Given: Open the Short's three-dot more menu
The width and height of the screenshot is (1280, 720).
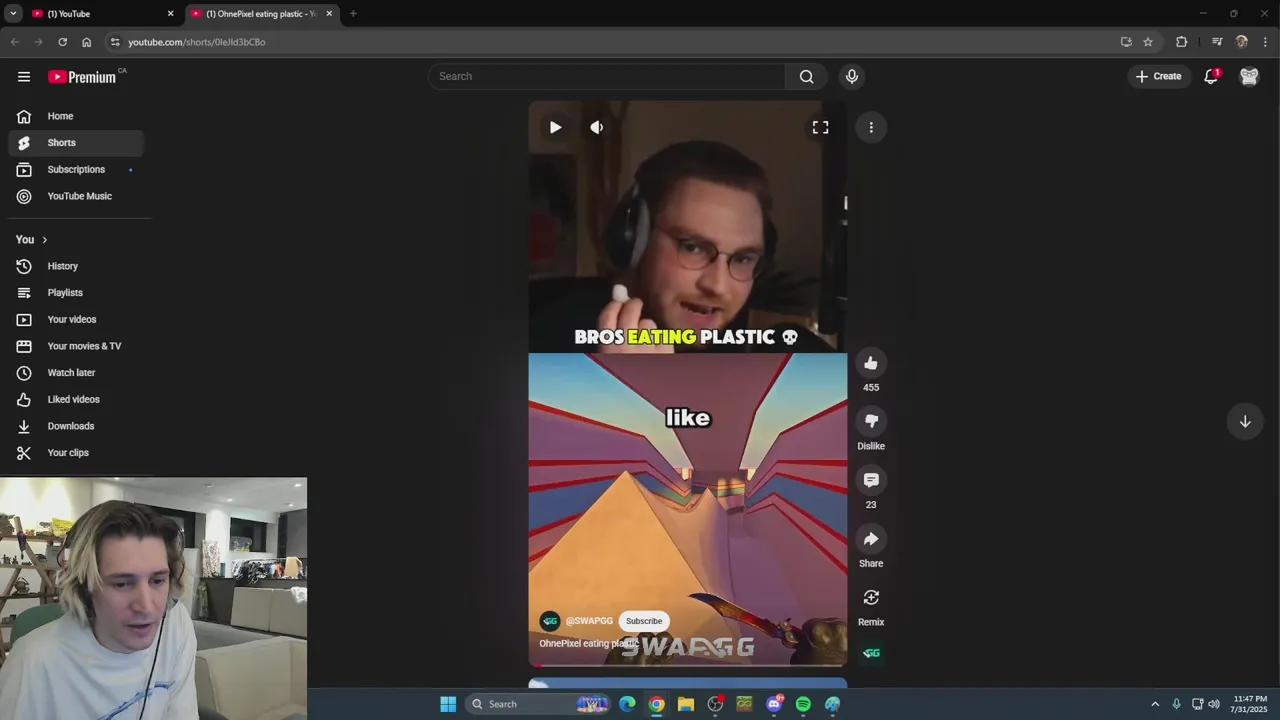Looking at the screenshot, I should pos(871,127).
